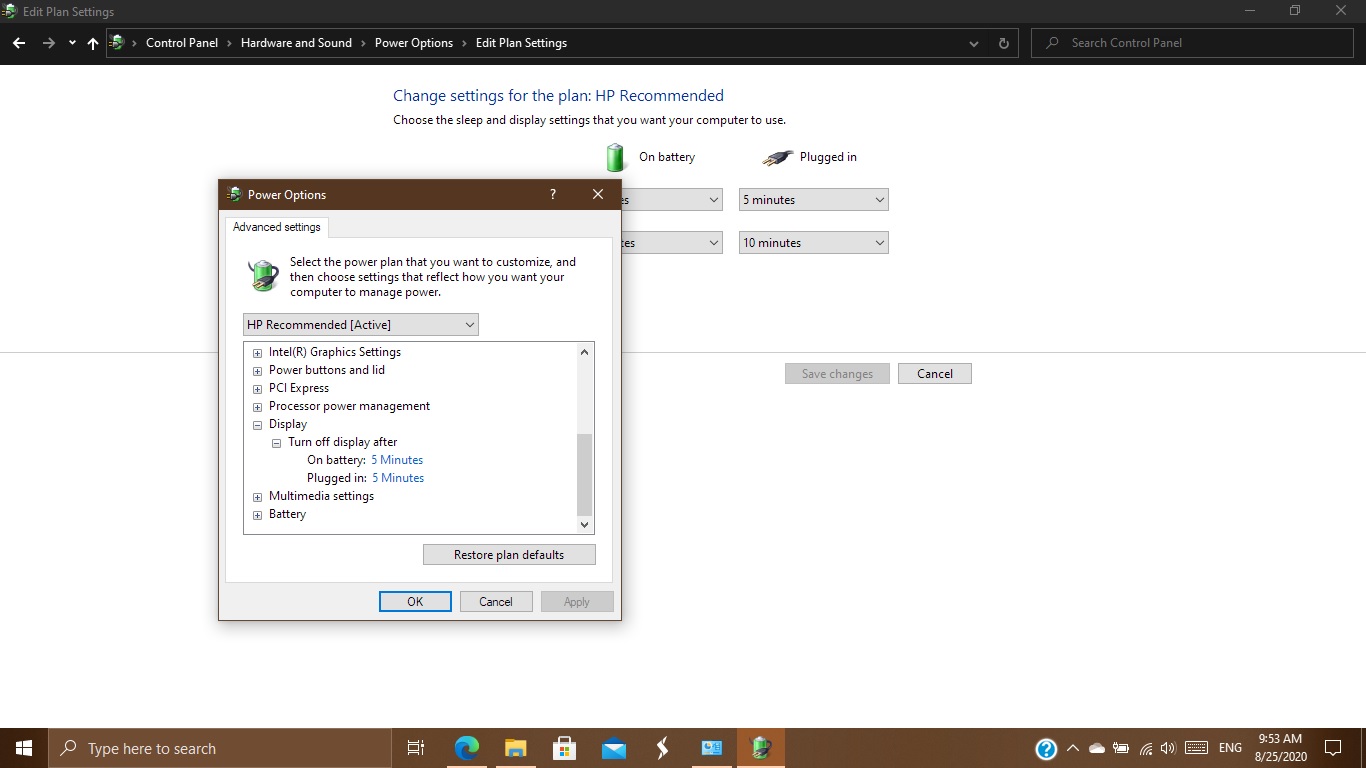Change the On battery 5 Minutes value
The height and width of the screenshot is (768, 1366).
click(397, 460)
